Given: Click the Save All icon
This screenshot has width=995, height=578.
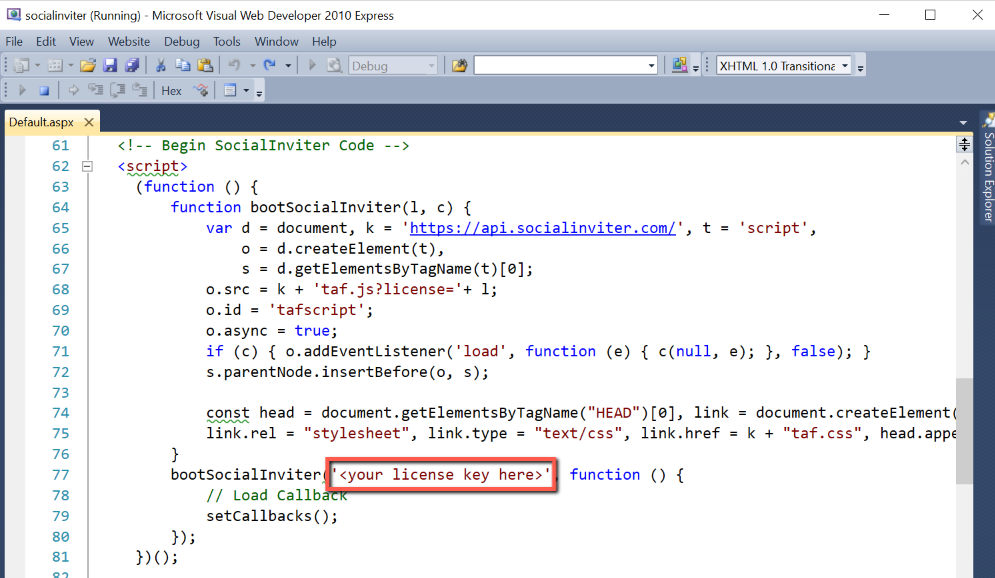Looking at the screenshot, I should coord(132,65).
